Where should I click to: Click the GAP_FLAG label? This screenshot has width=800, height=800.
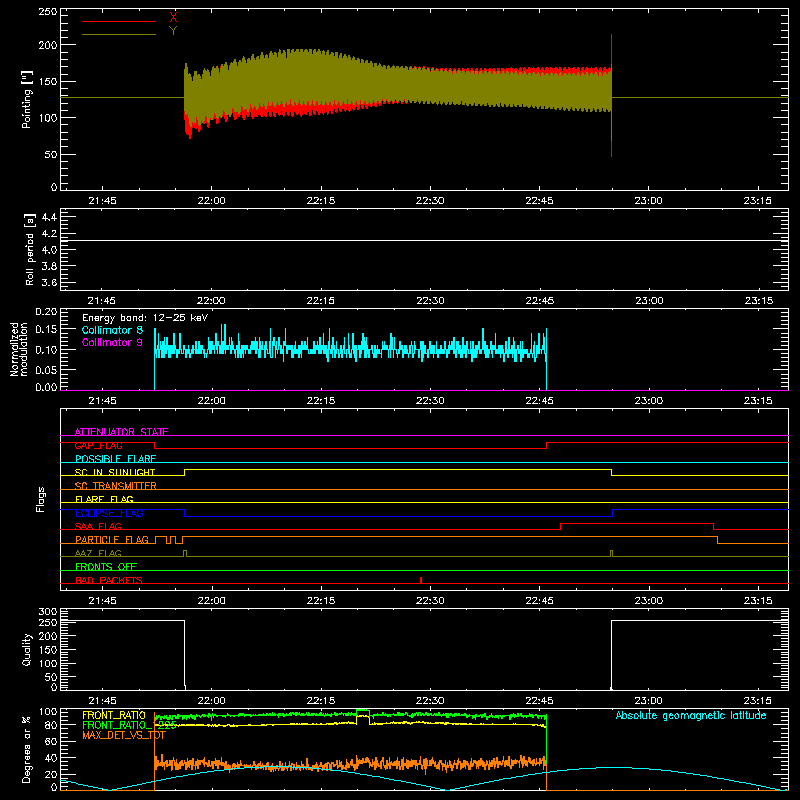(98, 445)
